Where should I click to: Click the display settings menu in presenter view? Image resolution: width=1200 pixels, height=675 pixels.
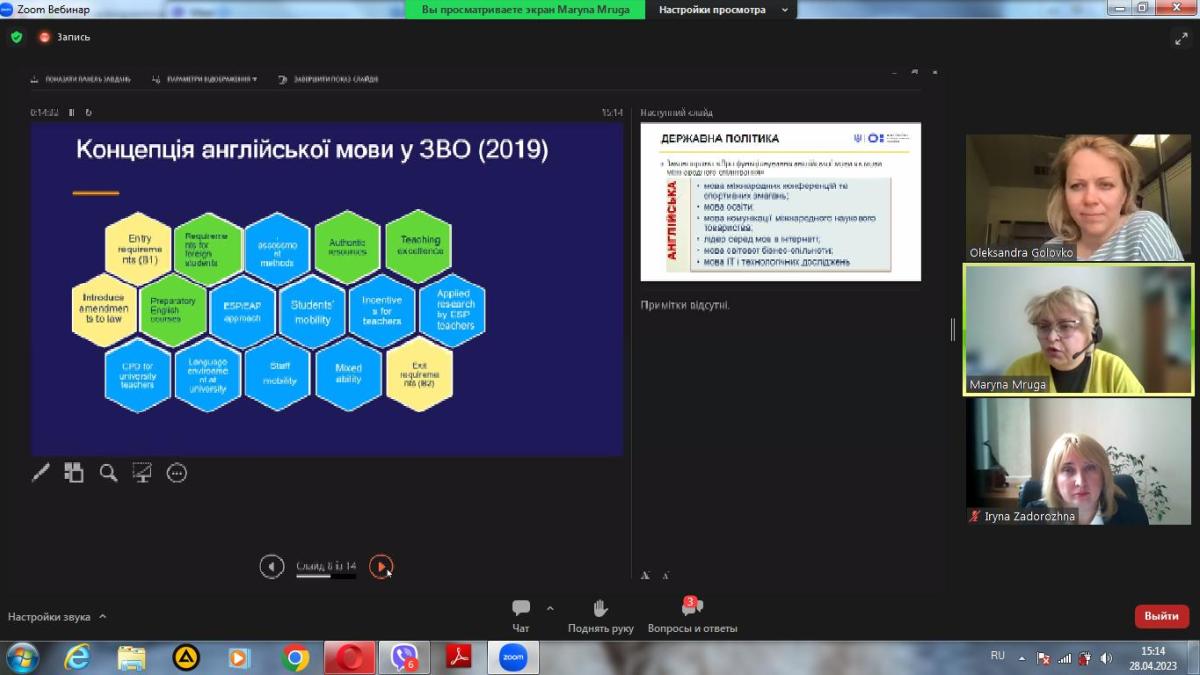click(205, 79)
